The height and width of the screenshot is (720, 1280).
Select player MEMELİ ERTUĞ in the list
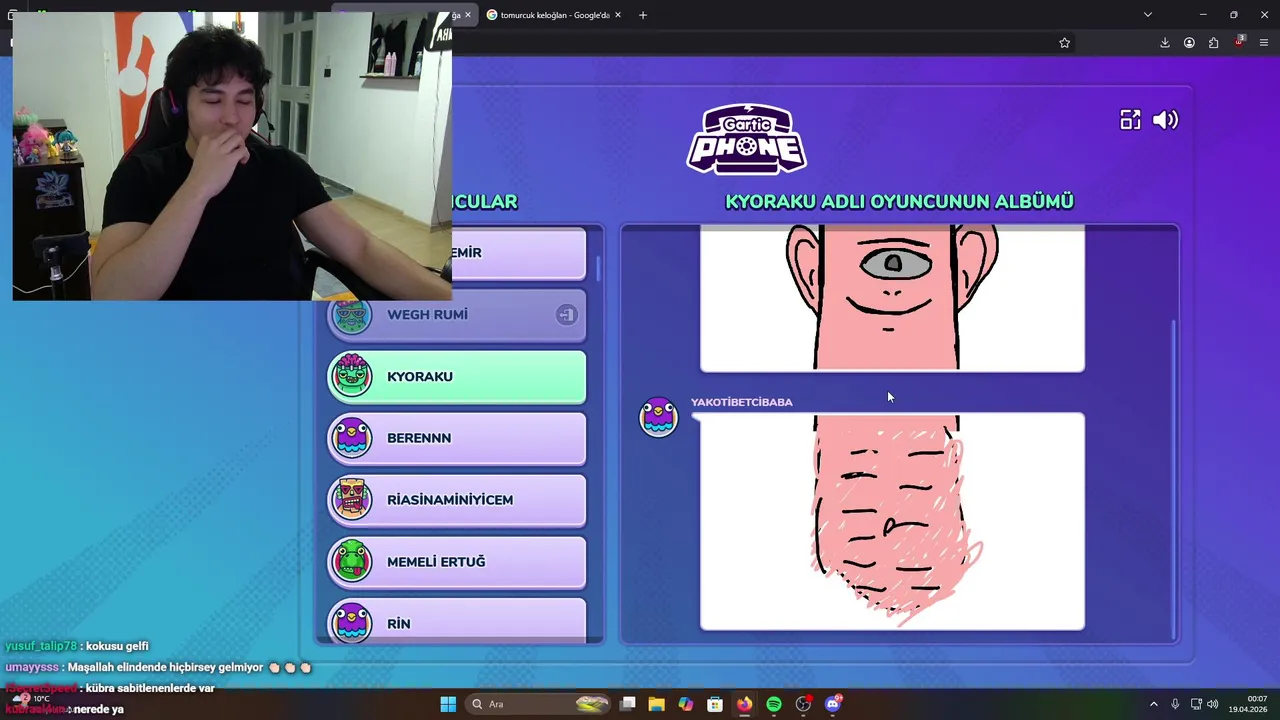(x=457, y=562)
